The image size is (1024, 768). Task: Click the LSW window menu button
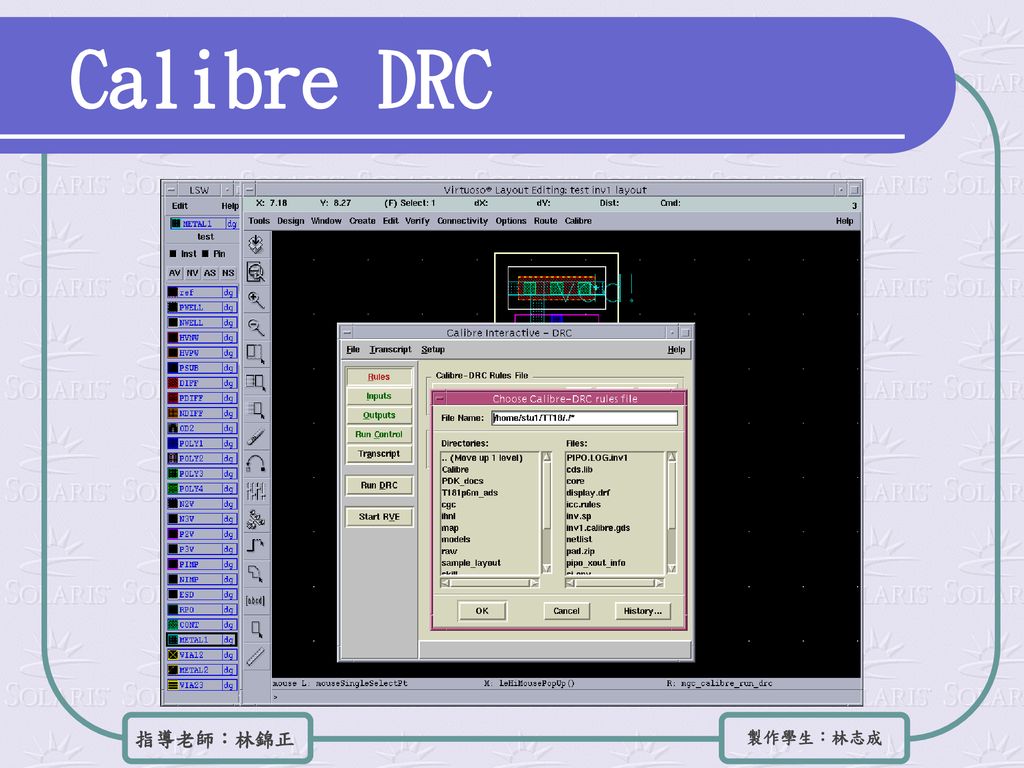point(172,189)
